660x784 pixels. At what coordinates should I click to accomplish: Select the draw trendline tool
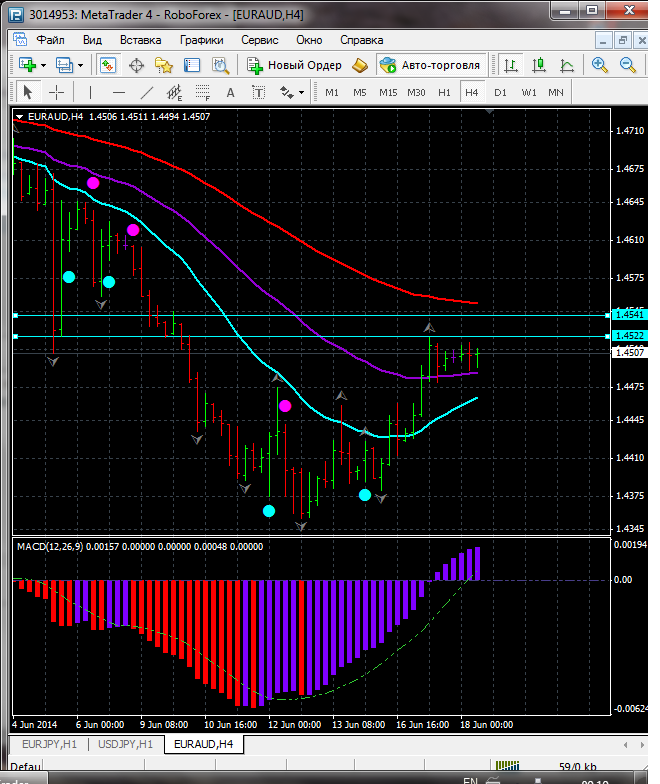(147, 92)
